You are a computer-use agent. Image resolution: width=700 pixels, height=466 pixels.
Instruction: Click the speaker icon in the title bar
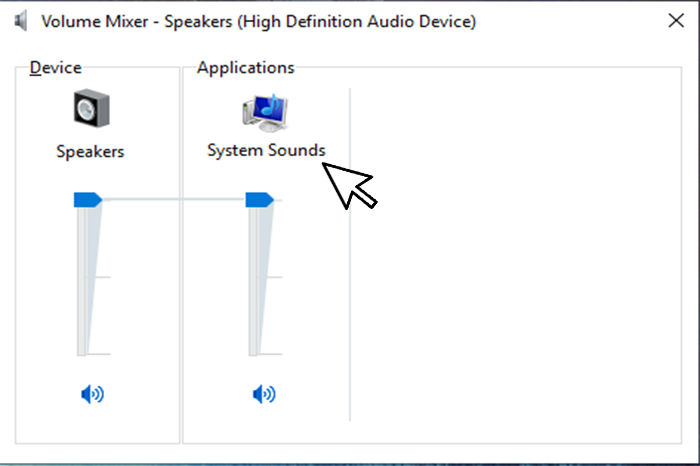pyautogui.click(x=21, y=20)
